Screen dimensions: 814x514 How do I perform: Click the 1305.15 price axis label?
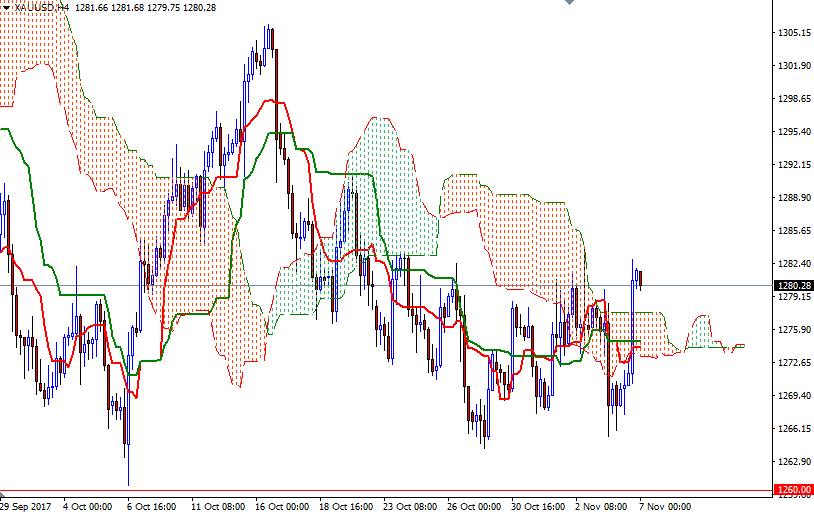794,33
